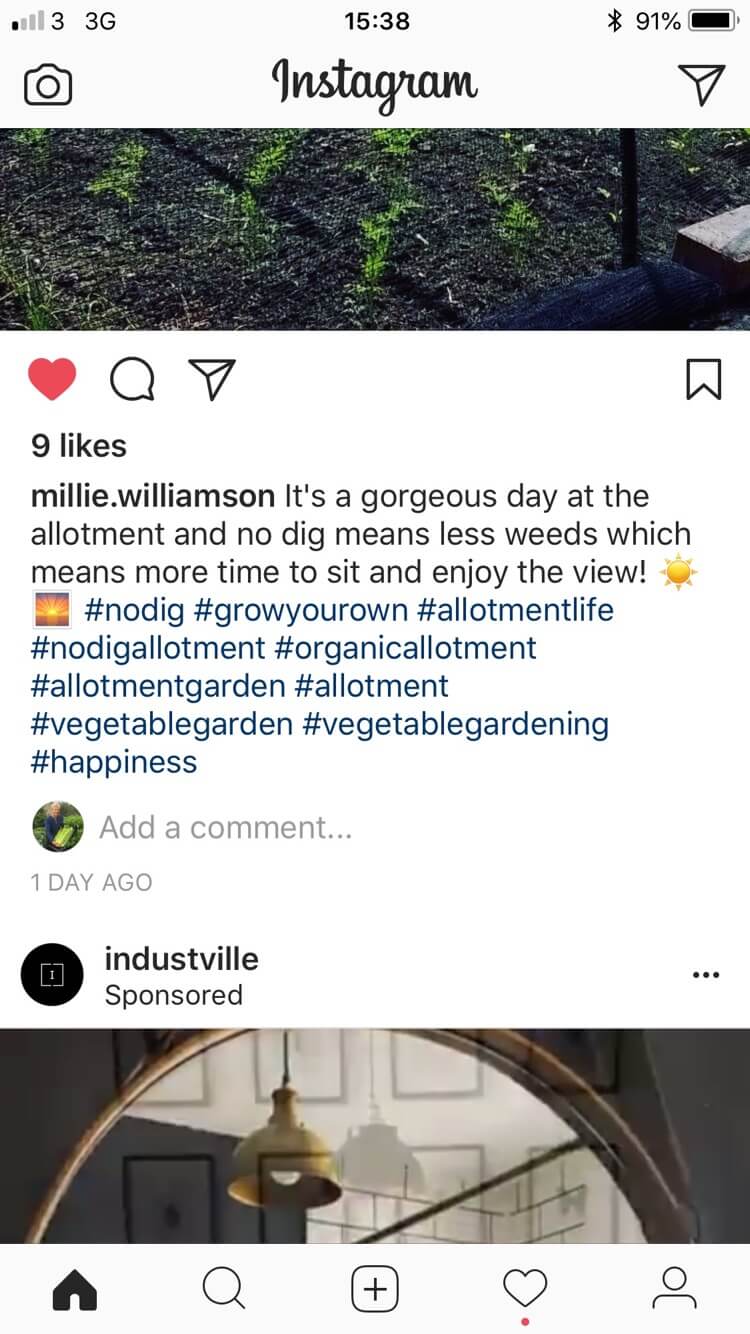Screen dimensions: 750x1334
Task: View the 9 likes list
Action: (79, 446)
